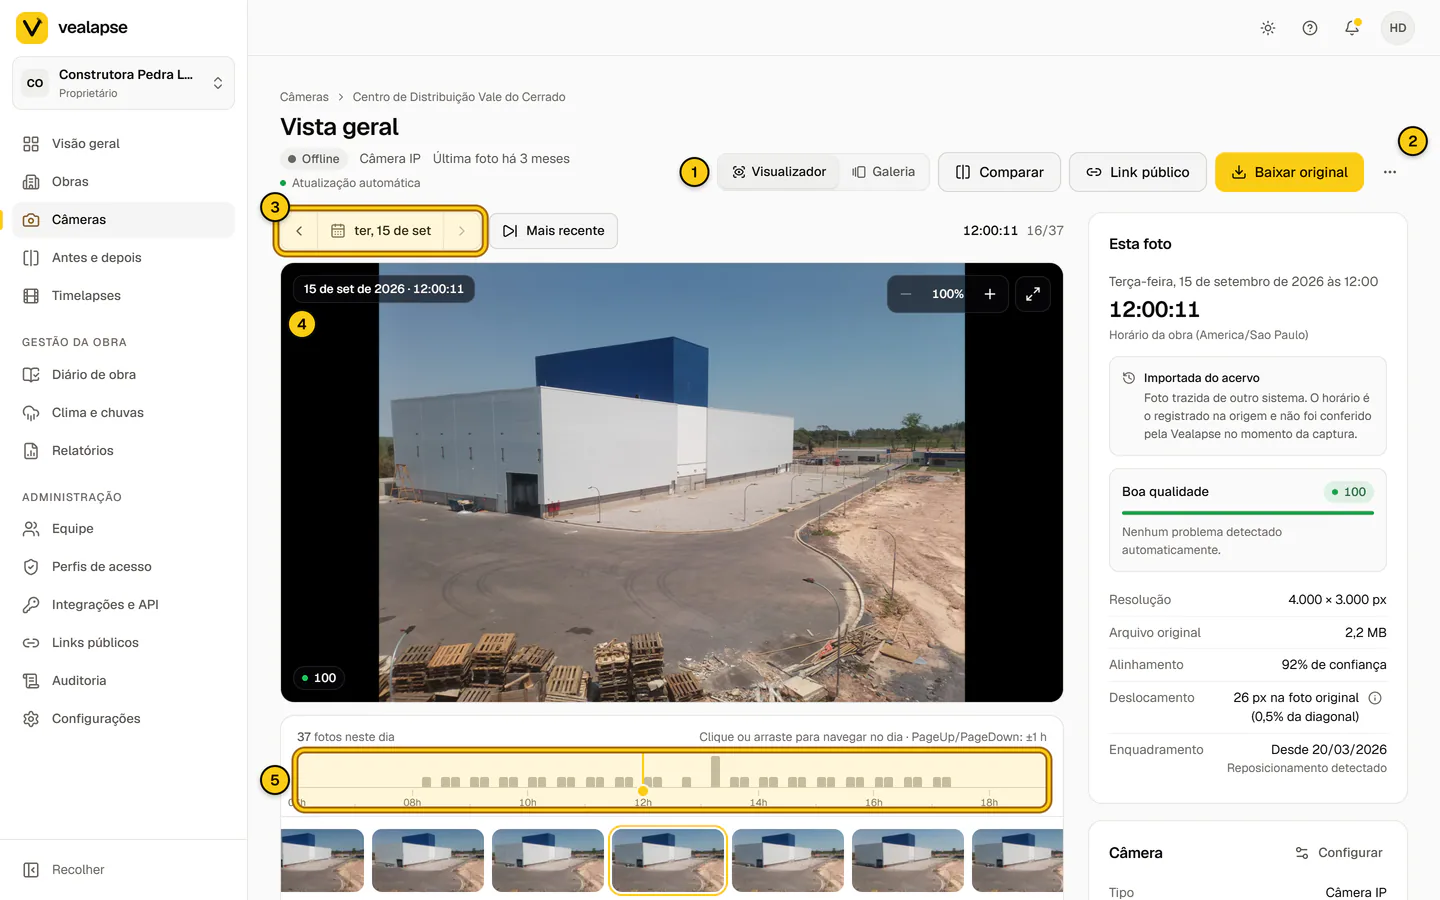1440x900 pixels.
Task: Open Perfis de acesso
Action: (x=123, y=567)
